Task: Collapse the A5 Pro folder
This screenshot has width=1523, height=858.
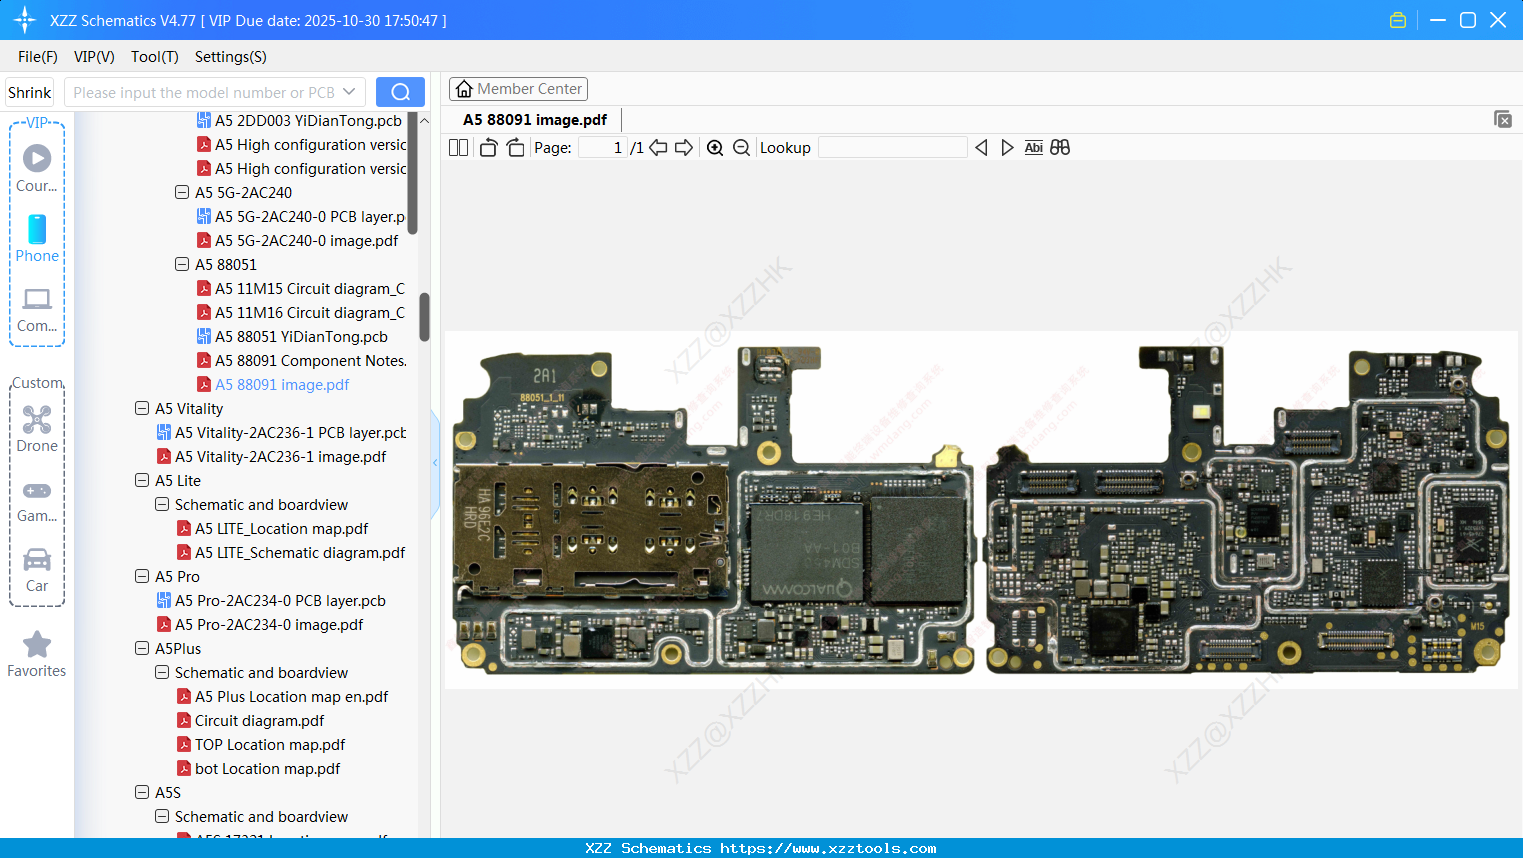Action: point(142,576)
